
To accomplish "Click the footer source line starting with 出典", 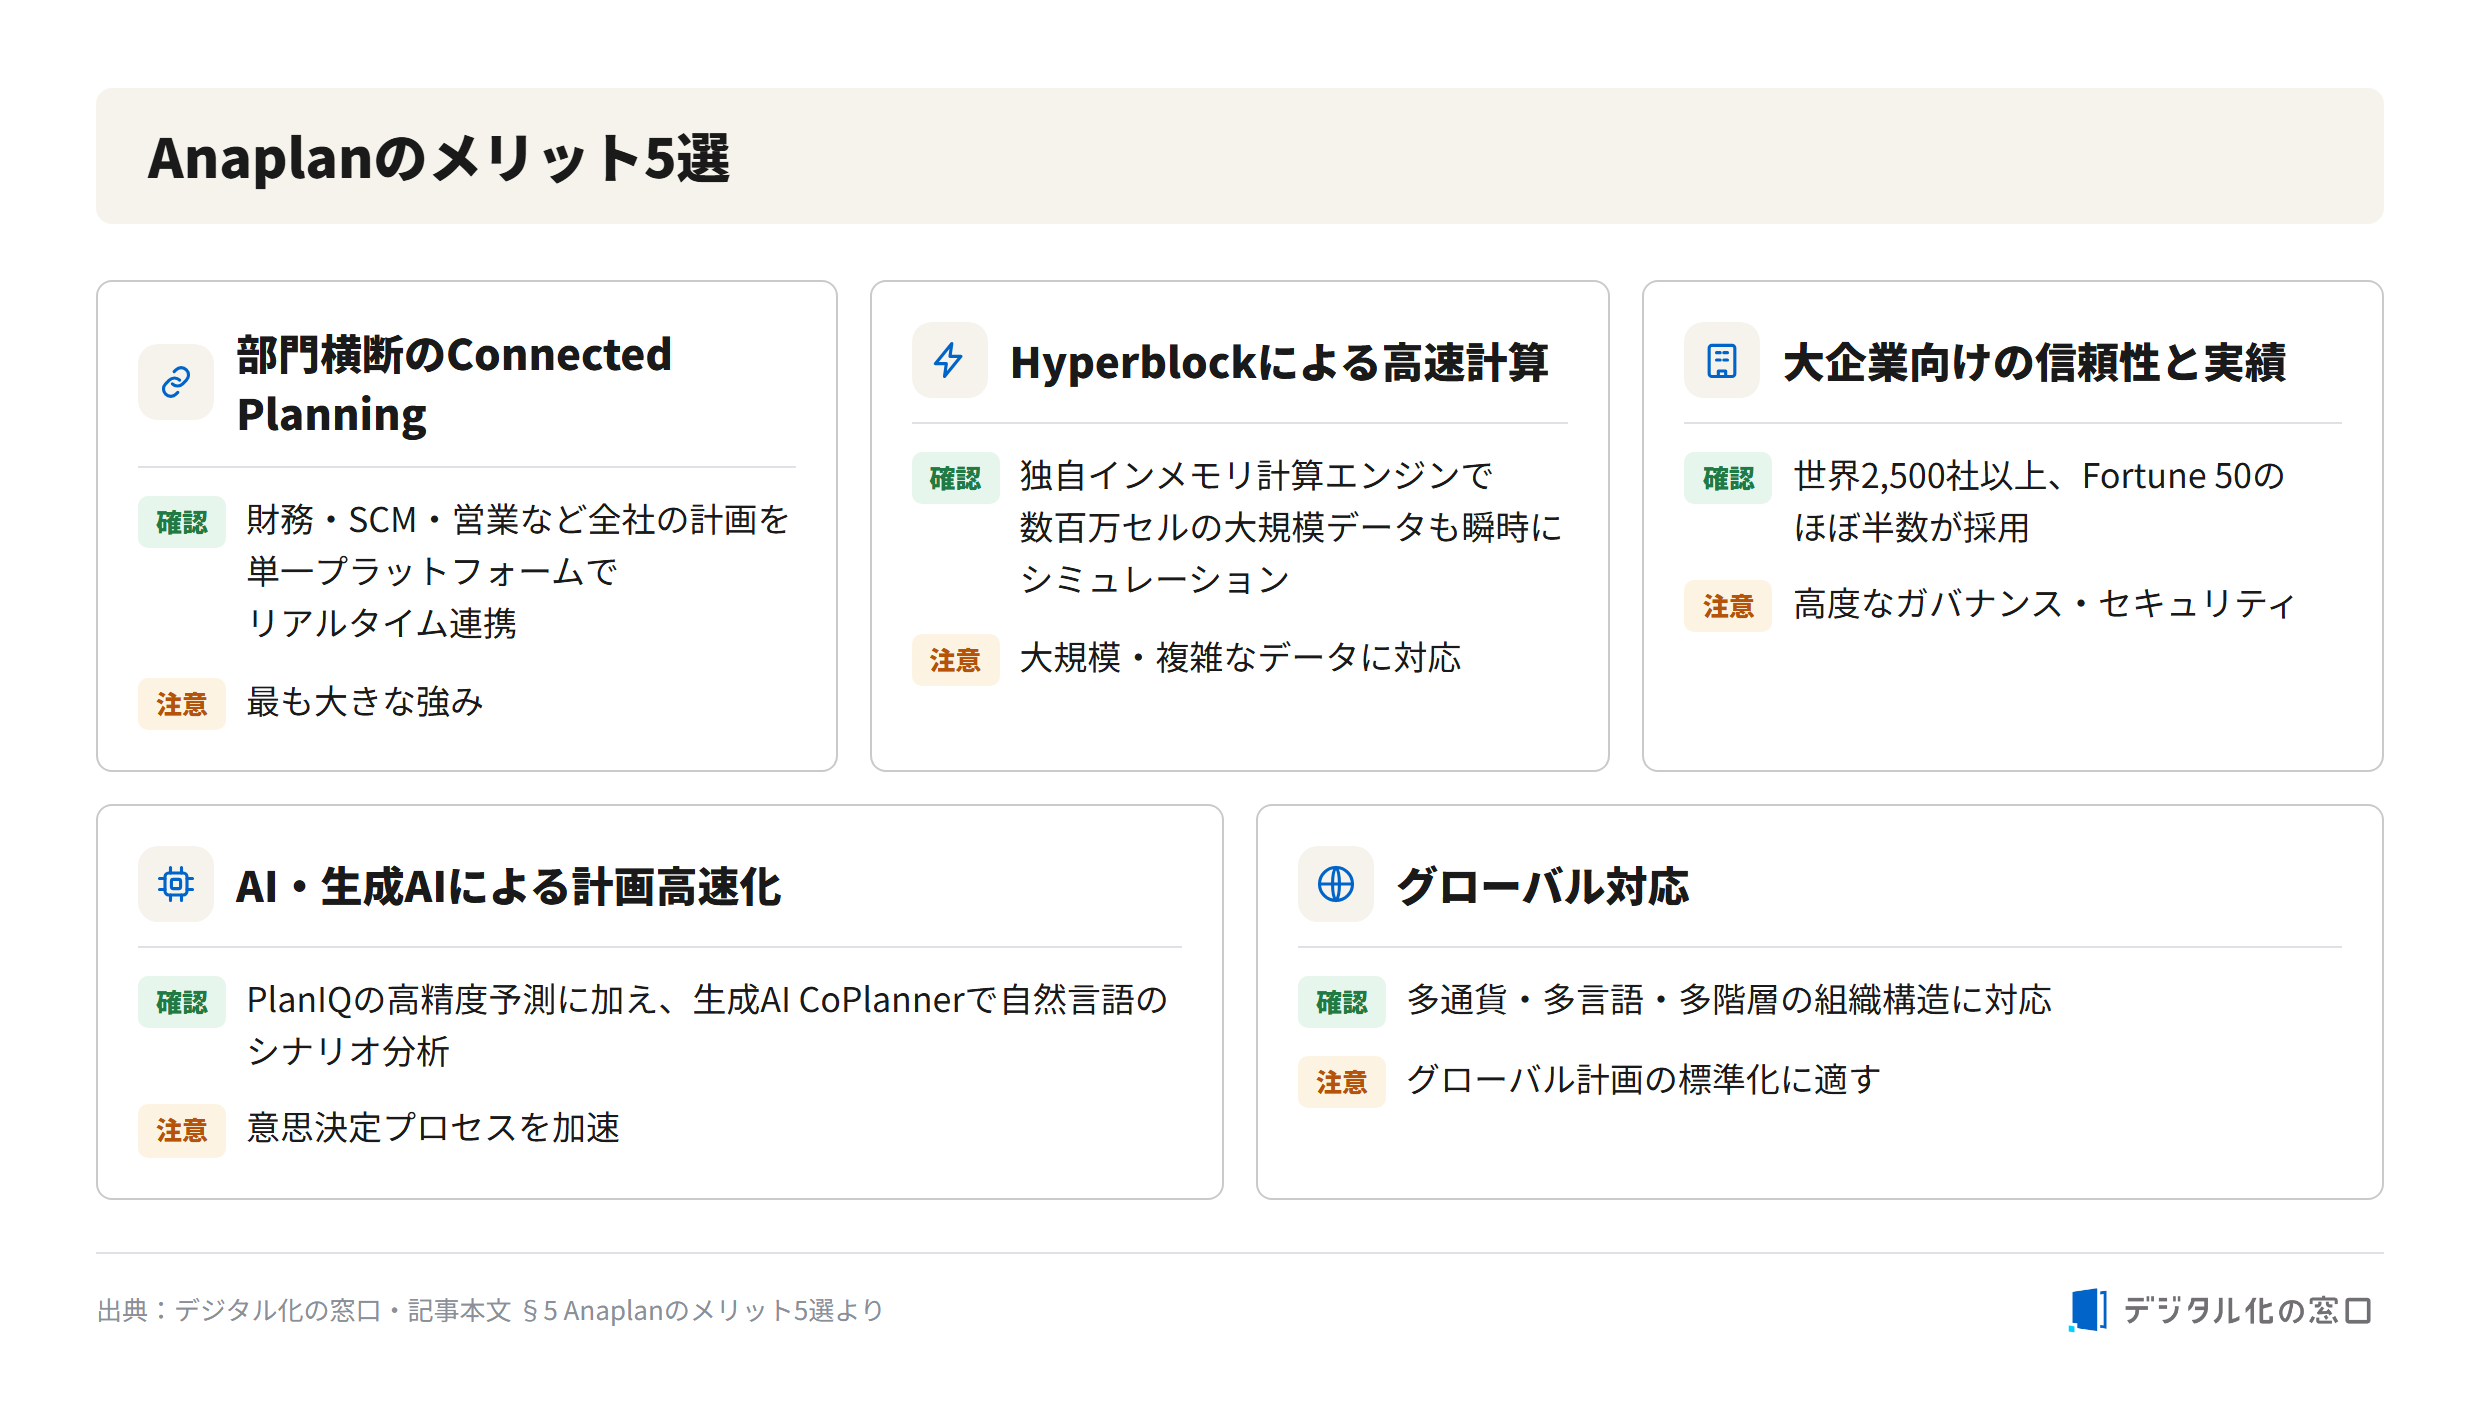I will (490, 1310).
